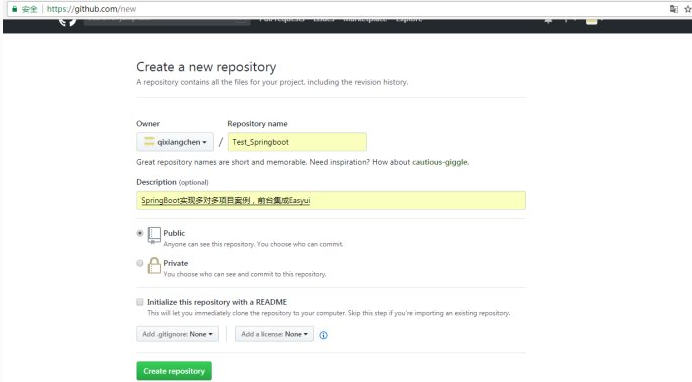The image size is (692, 382).
Task: Select the Private visibility radio button
Action: coord(140,263)
